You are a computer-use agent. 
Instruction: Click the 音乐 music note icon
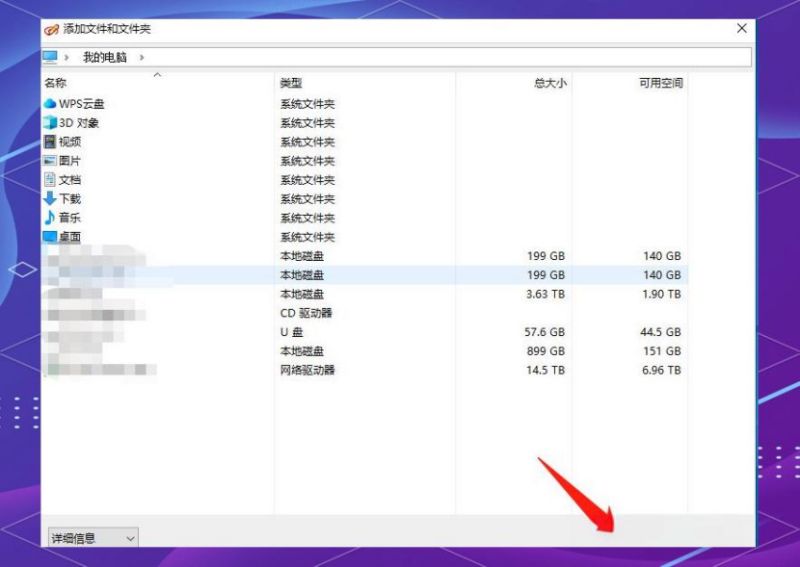[50, 217]
